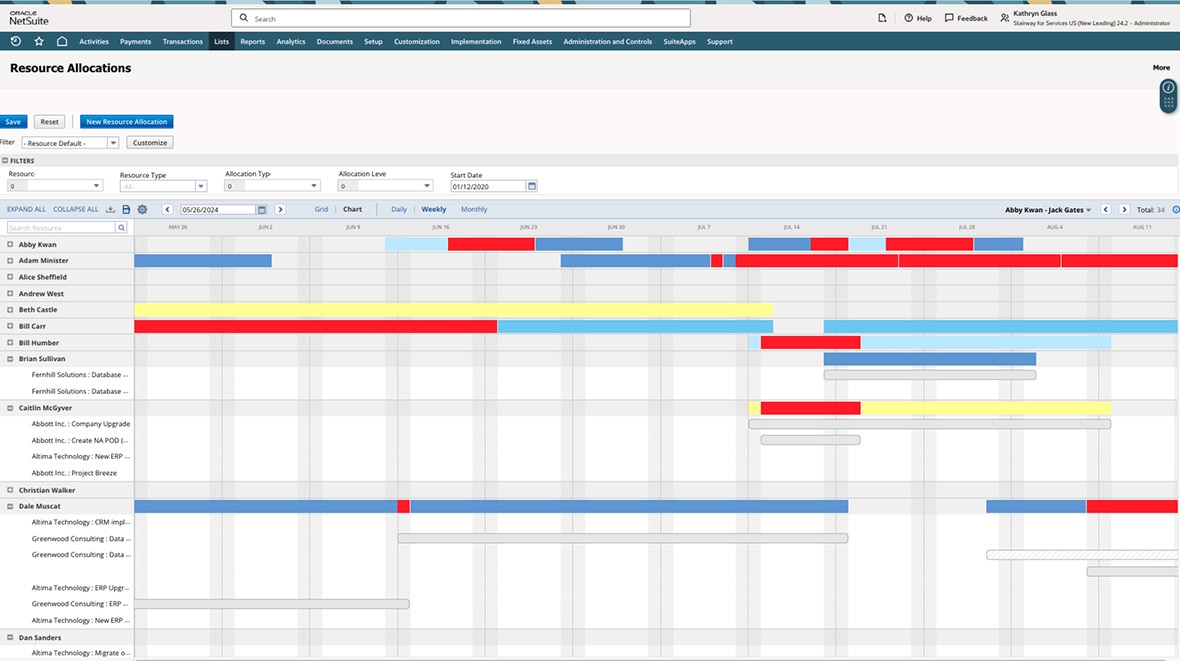Open the Recent Records history icon
1180x661 pixels.
click(x=15, y=41)
